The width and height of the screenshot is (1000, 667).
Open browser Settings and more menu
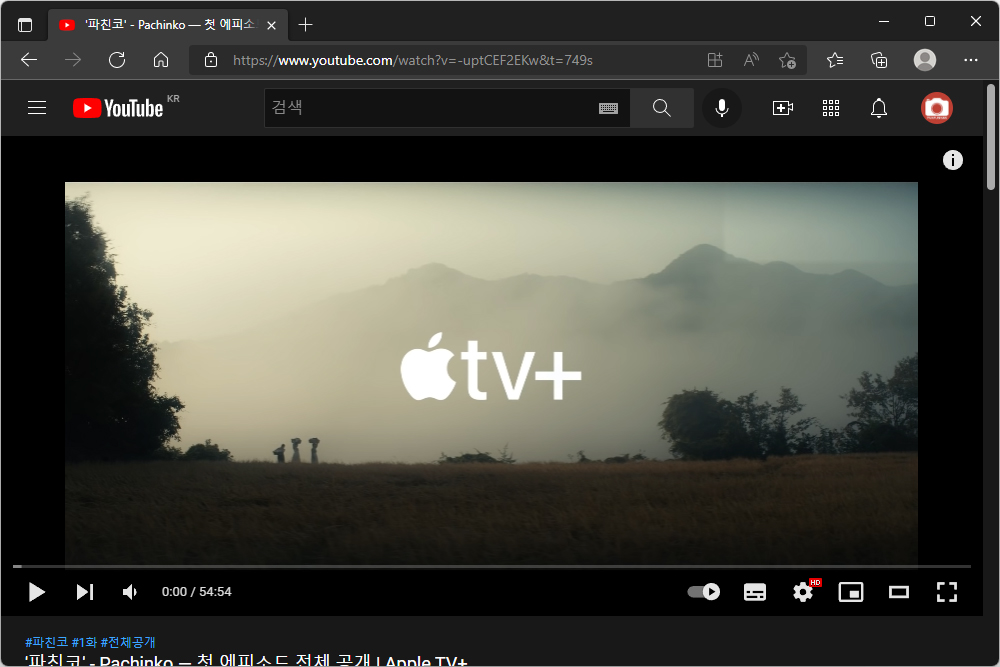pos(971,60)
